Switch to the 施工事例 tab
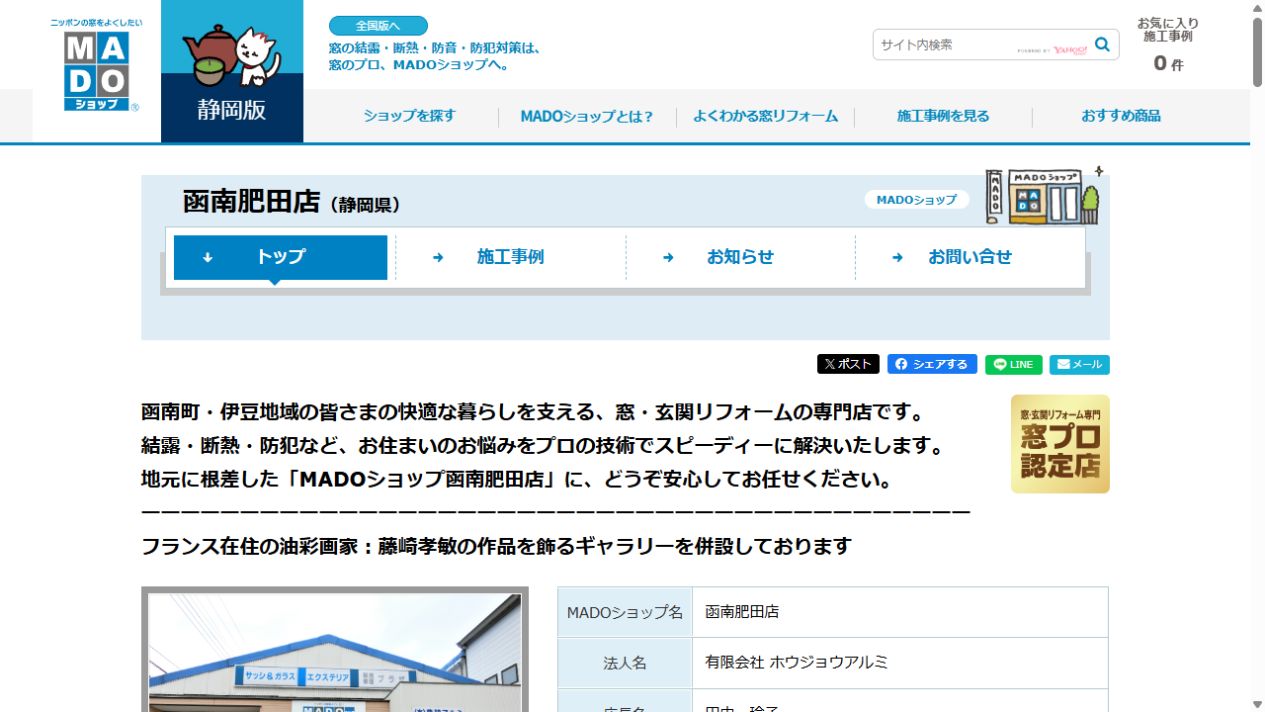Image resolution: width=1265 pixels, height=712 pixels. tap(510, 257)
